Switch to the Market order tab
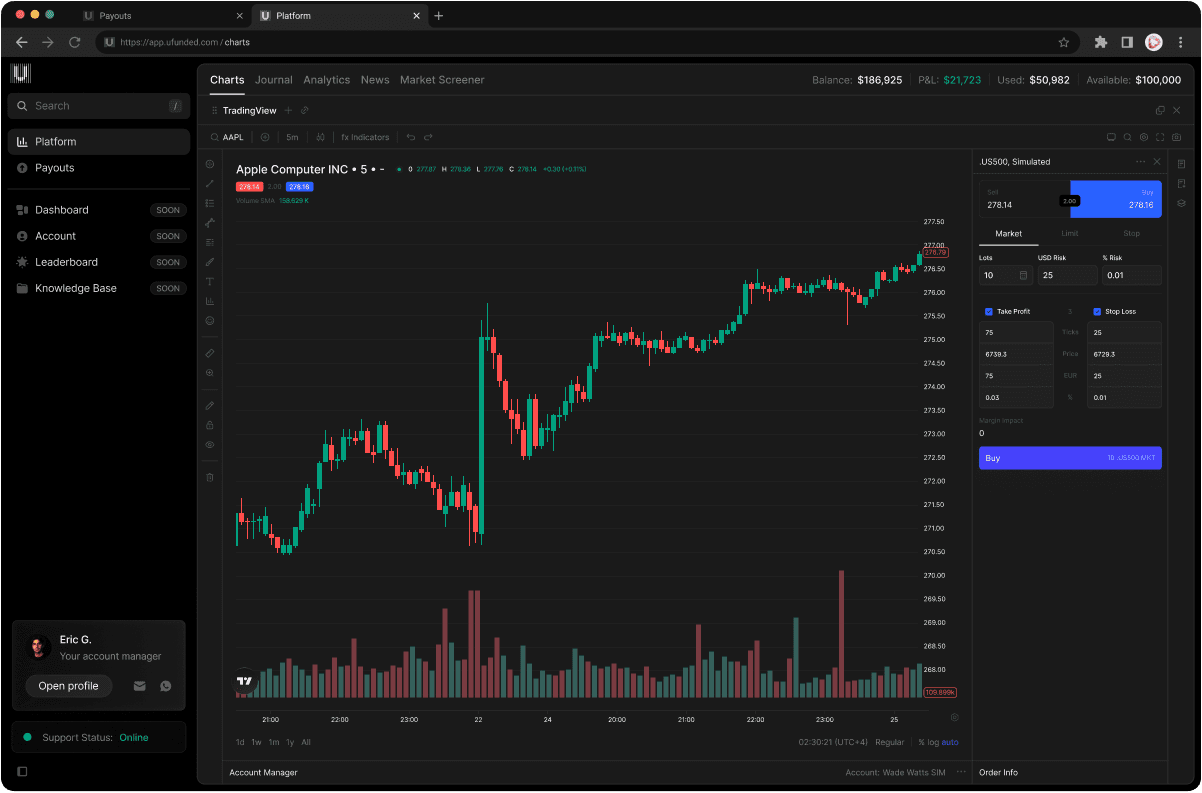 tap(1008, 233)
